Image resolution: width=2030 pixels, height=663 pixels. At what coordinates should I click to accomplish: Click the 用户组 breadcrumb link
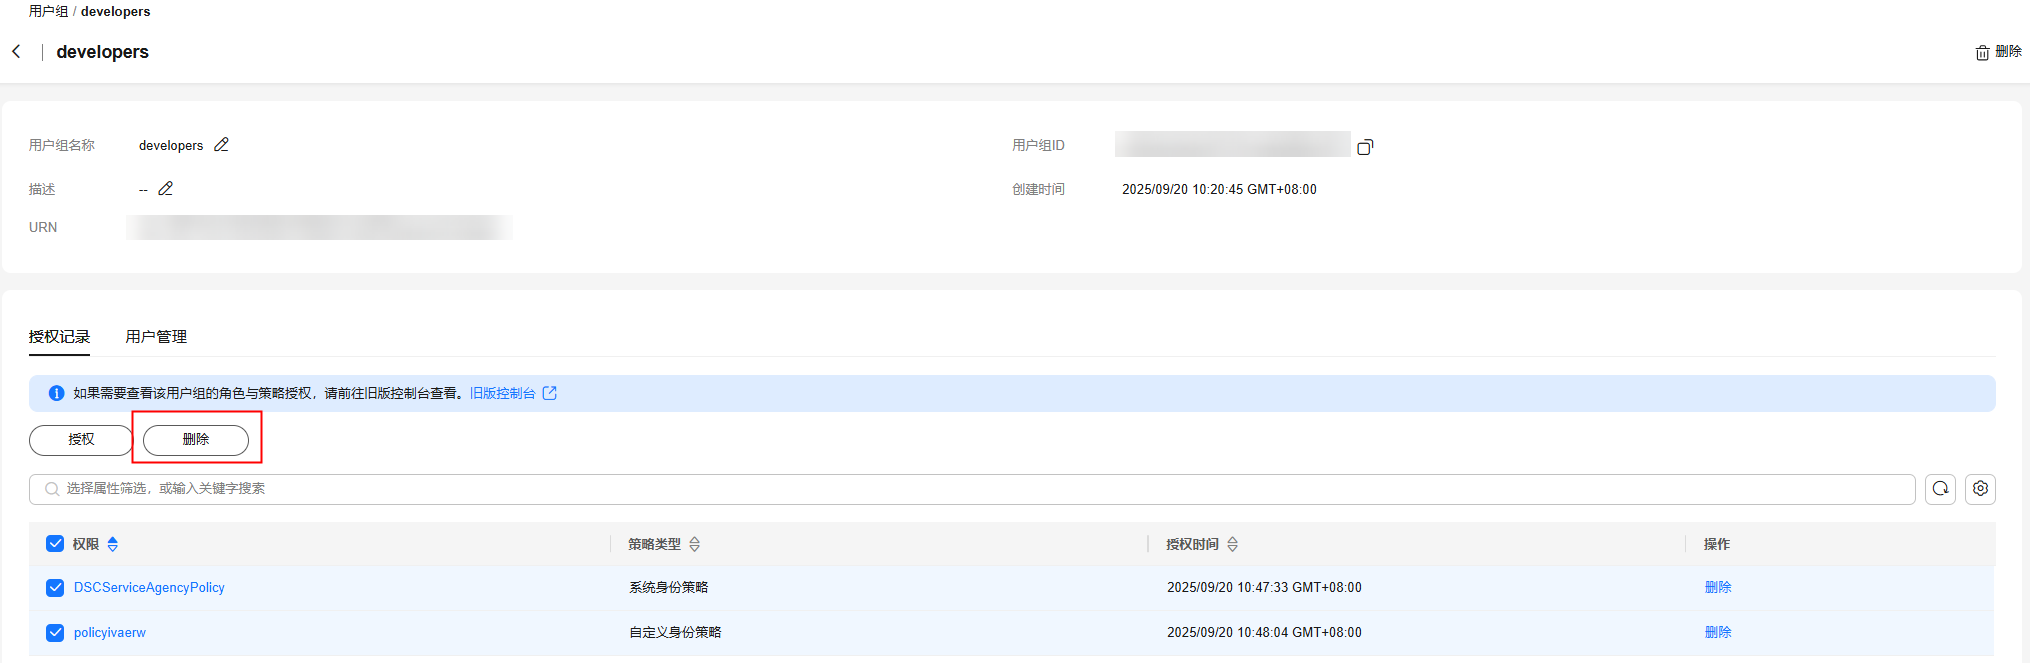(x=48, y=11)
